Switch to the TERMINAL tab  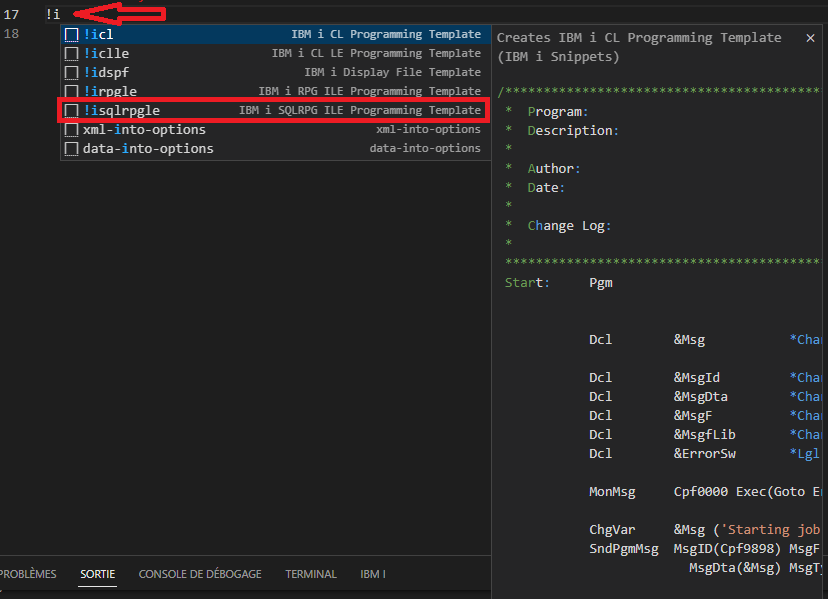coord(311,574)
